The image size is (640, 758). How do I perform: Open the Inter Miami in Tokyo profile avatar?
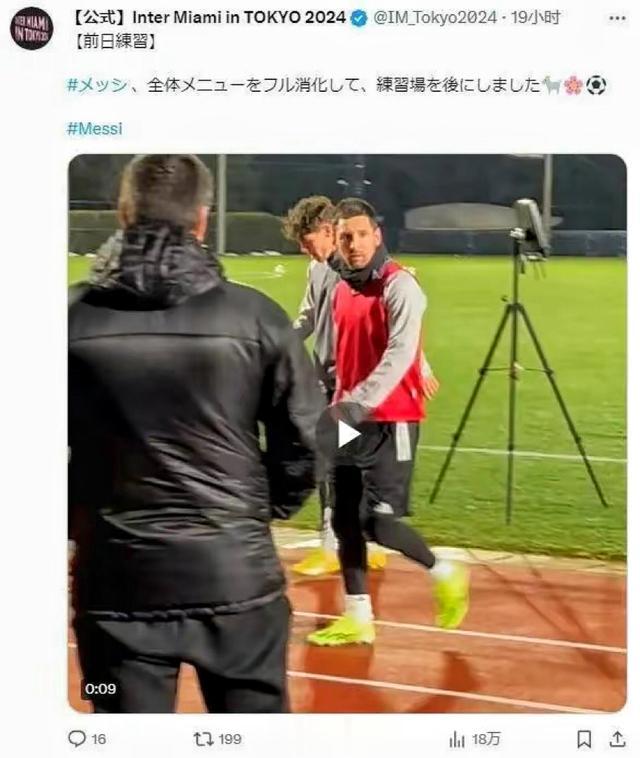31,28
